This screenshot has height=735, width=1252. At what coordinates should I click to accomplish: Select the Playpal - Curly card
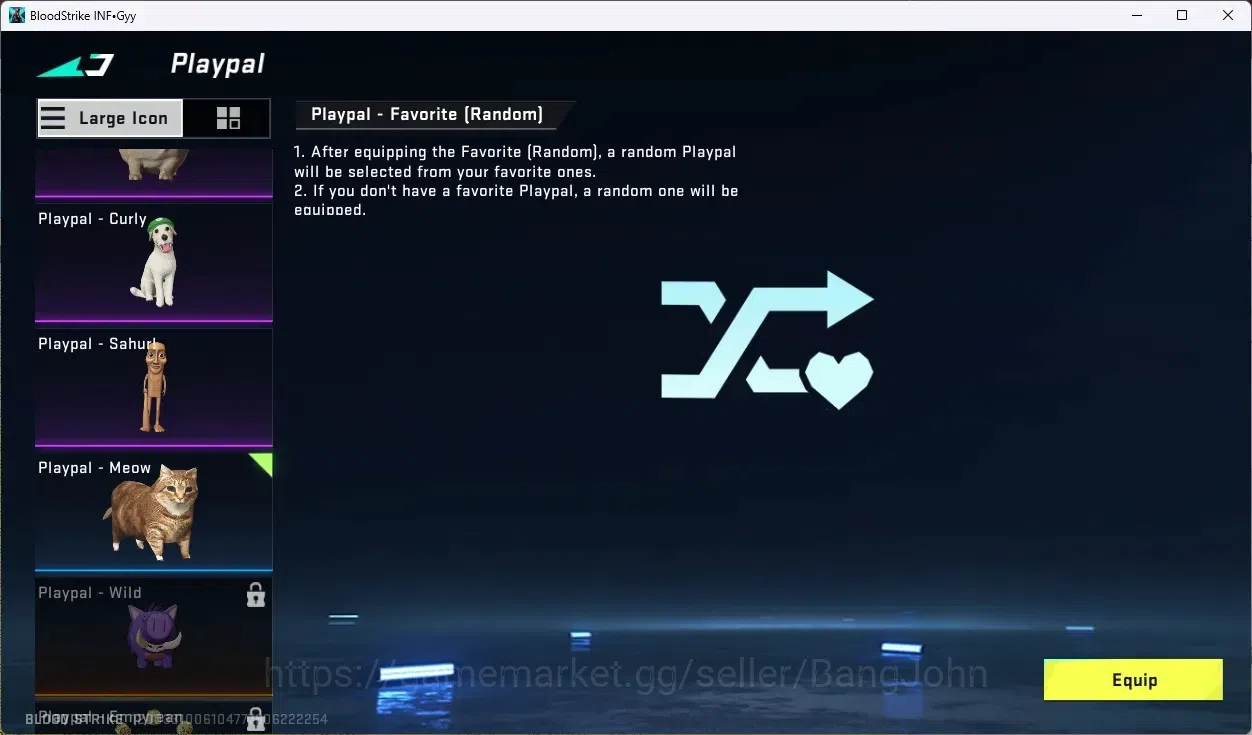pyautogui.click(x=153, y=263)
